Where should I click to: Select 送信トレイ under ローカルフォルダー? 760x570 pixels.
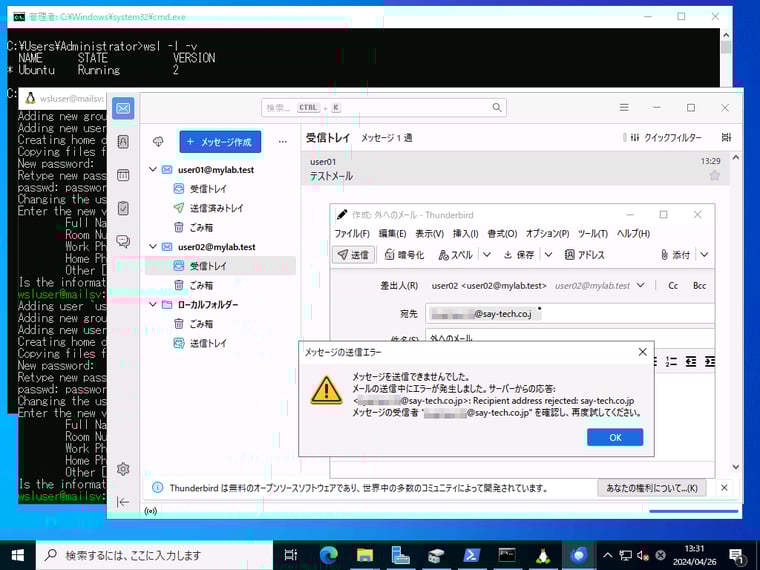tap(221, 343)
